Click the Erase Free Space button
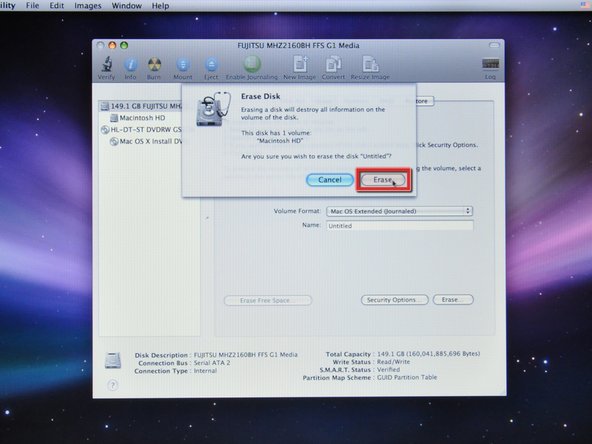The height and width of the screenshot is (444, 592). tap(268, 301)
